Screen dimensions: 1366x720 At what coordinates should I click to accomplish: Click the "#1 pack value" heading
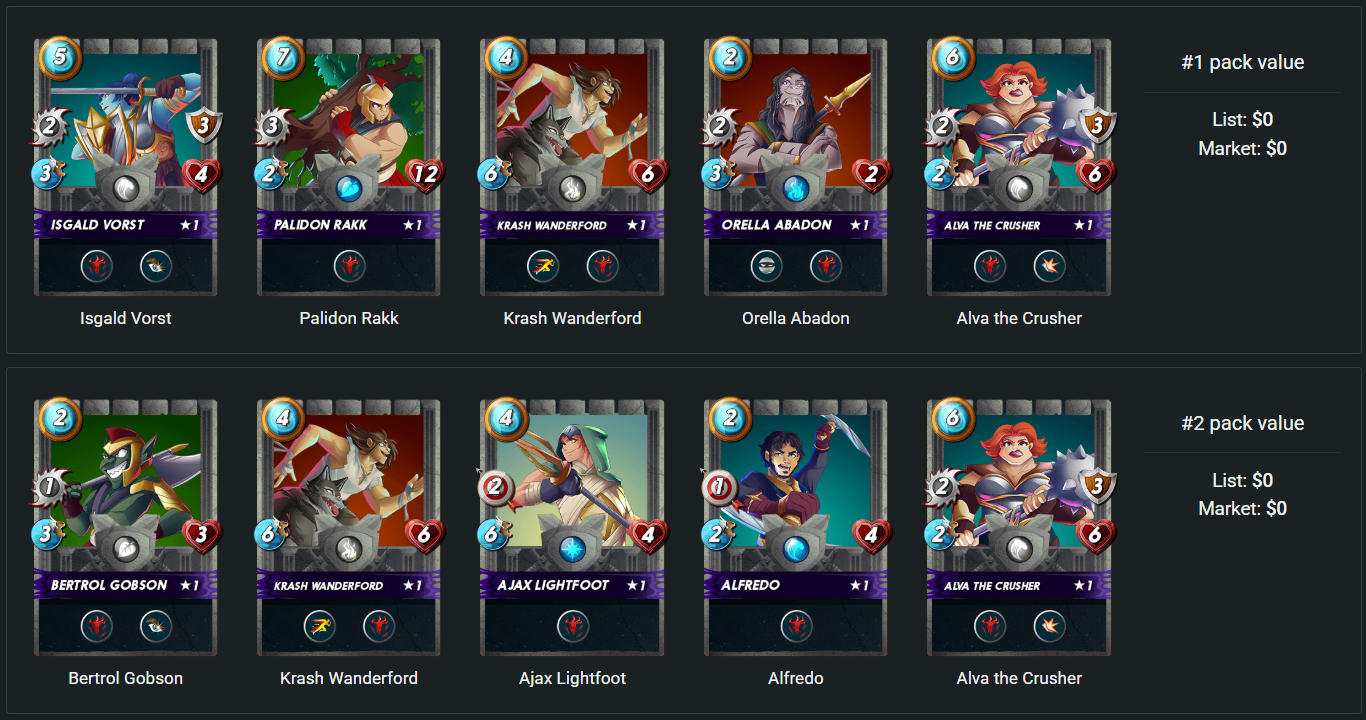1242,62
